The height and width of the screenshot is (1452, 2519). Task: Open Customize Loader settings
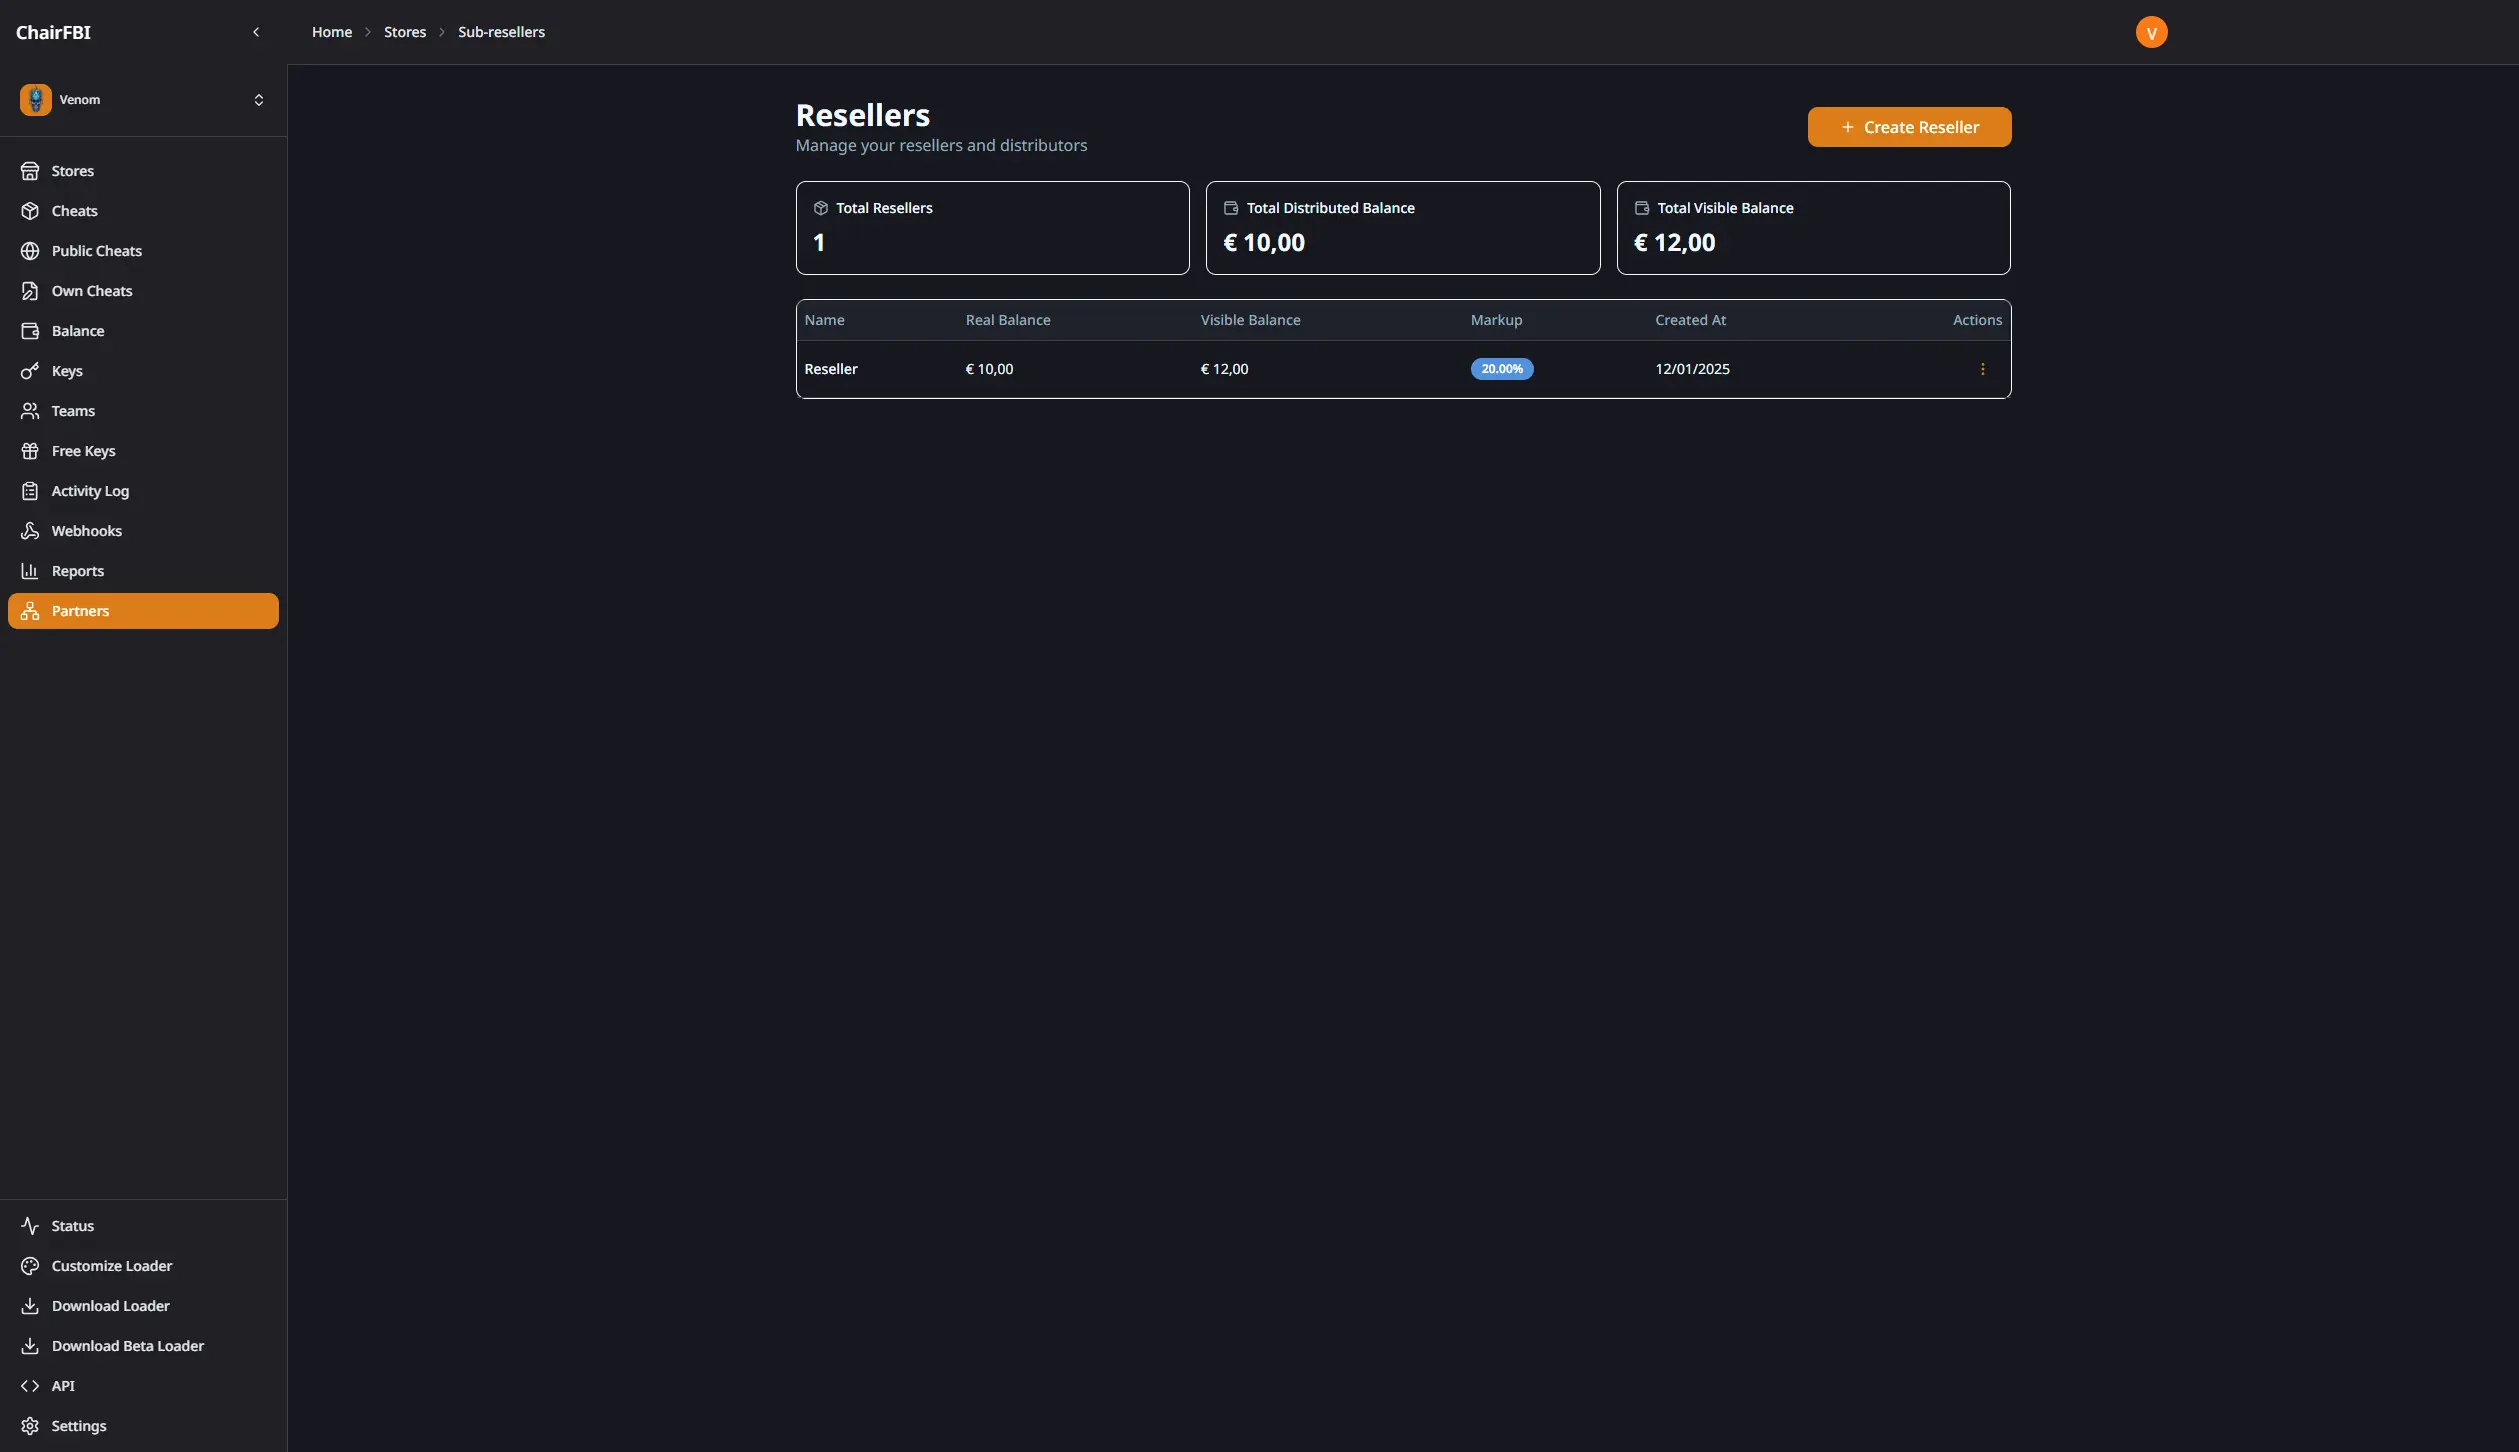(111, 1265)
